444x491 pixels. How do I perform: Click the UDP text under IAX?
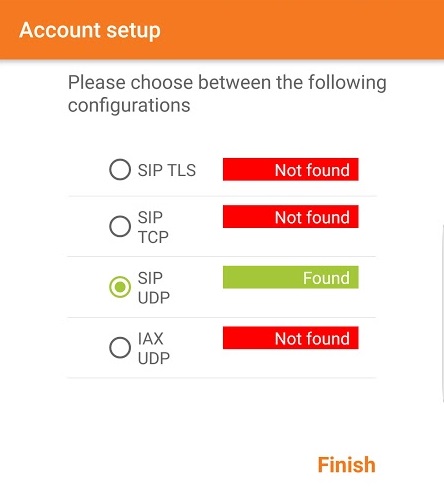click(x=154, y=358)
